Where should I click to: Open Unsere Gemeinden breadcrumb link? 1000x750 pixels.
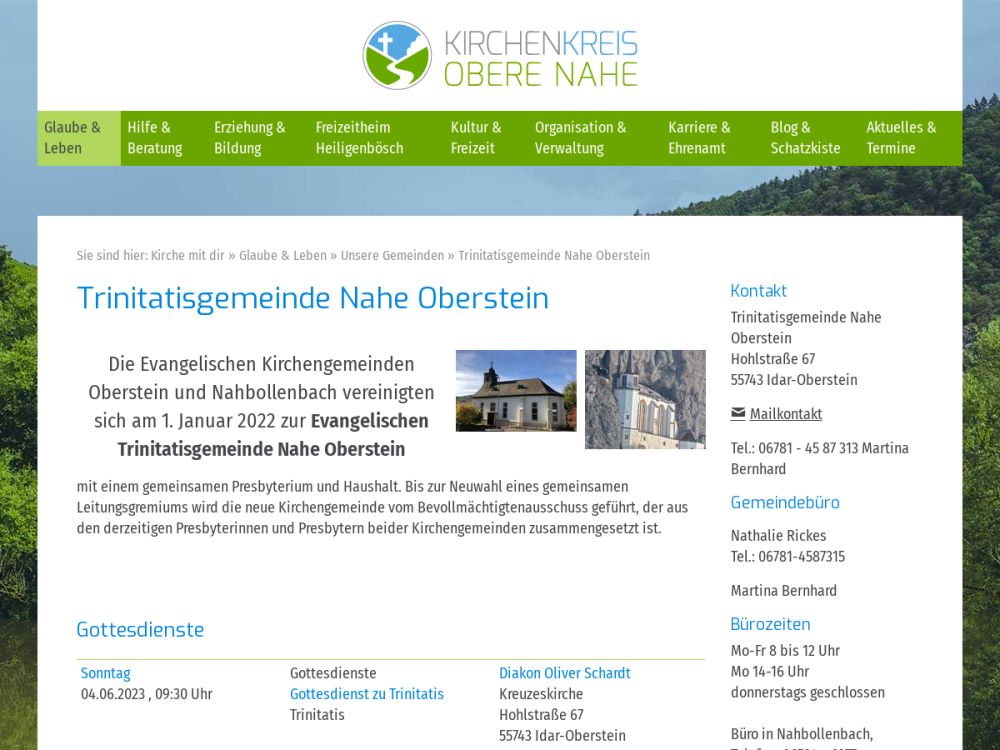392,256
